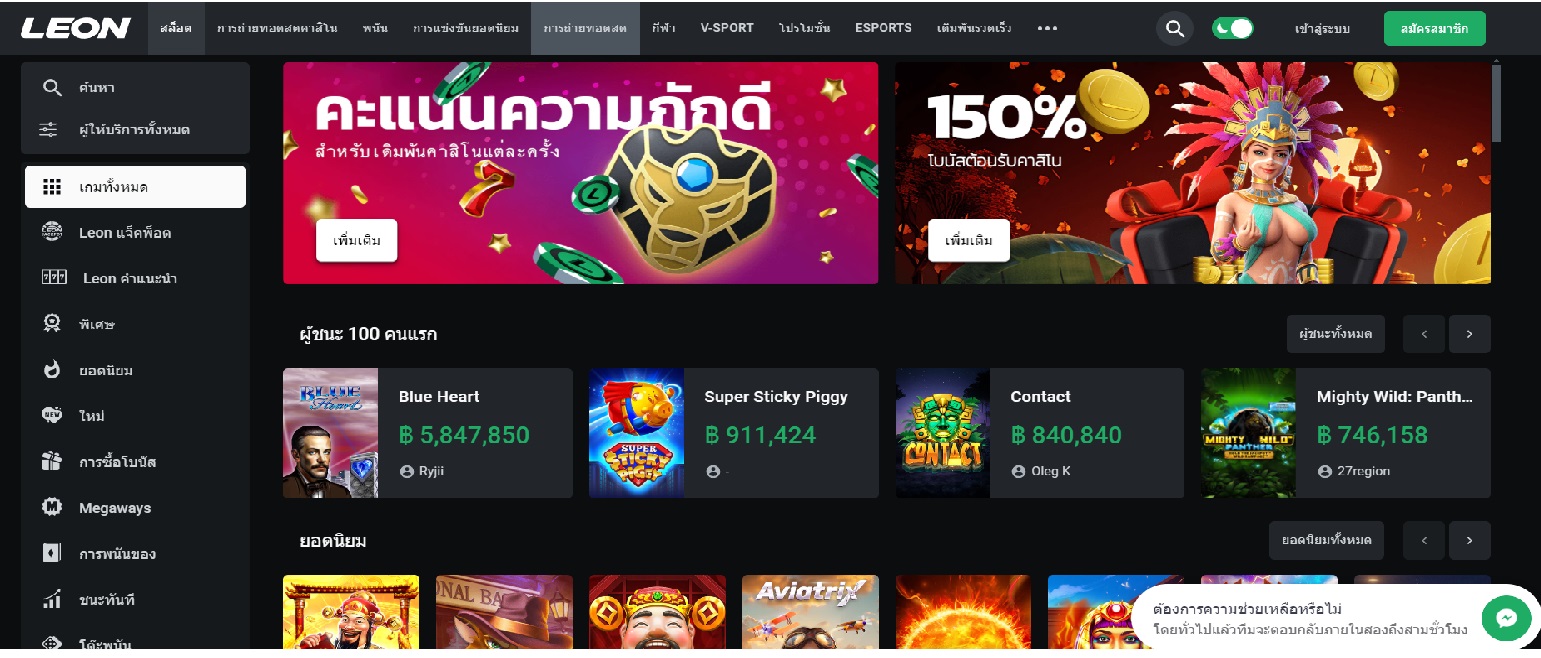Toggle the theme switch in header
Screen dimensions: 1541x658
1232,28
